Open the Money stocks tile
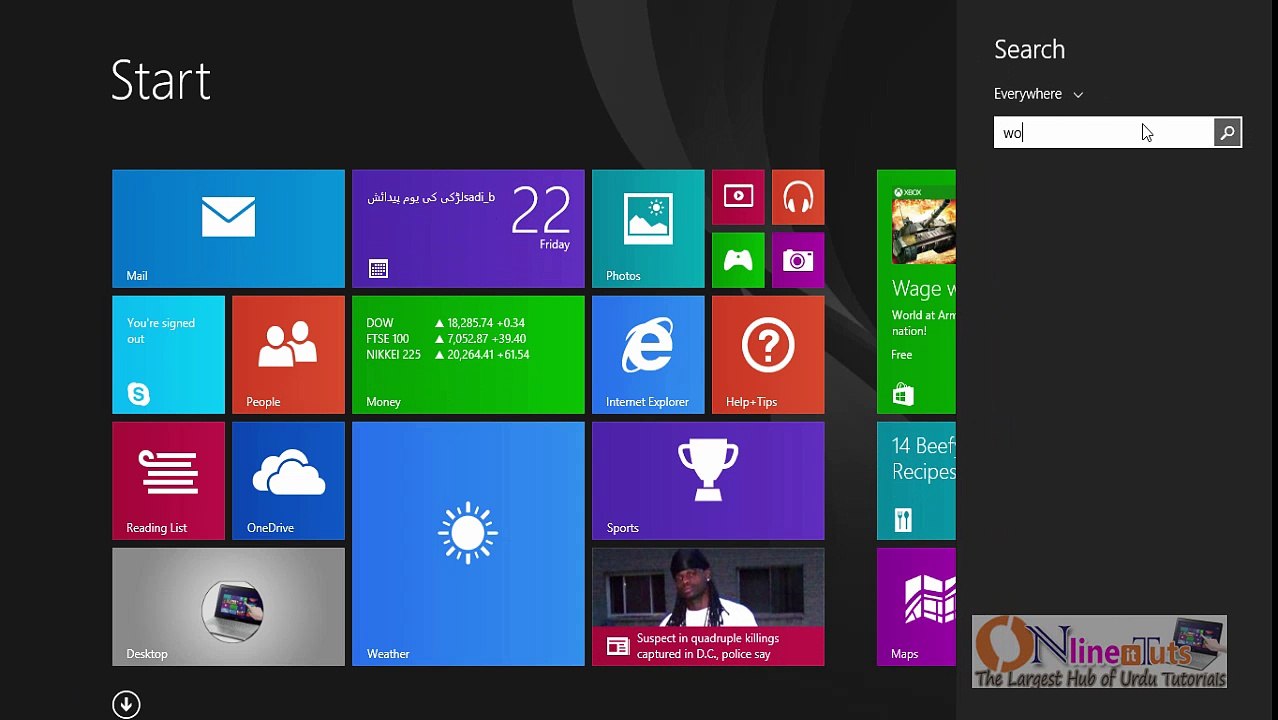1278x720 pixels. click(468, 355)
